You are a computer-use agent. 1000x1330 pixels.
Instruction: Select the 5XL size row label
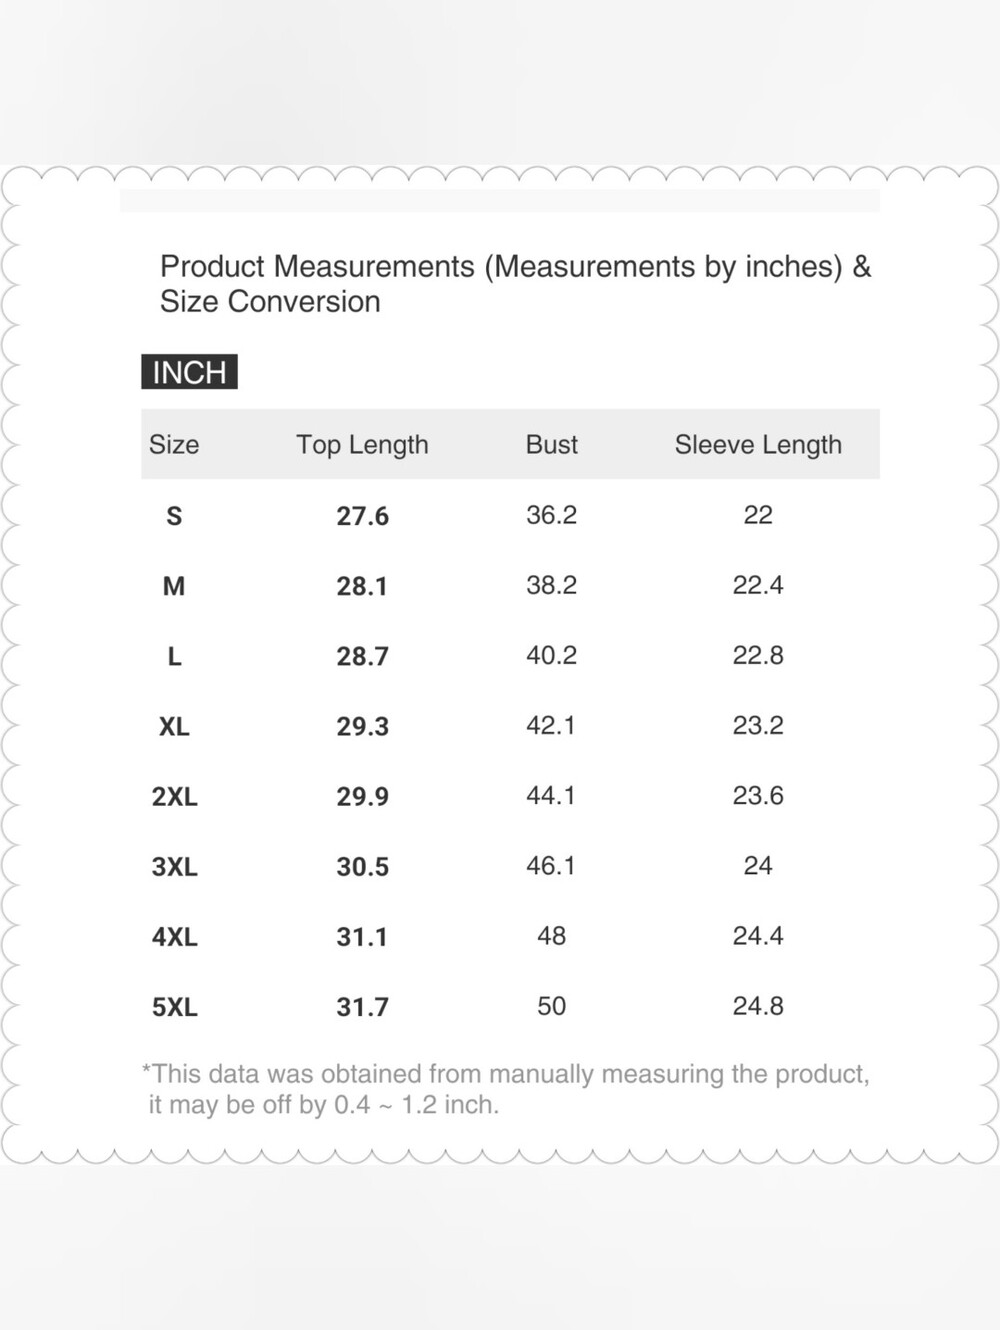click(x=174, y=1006)
